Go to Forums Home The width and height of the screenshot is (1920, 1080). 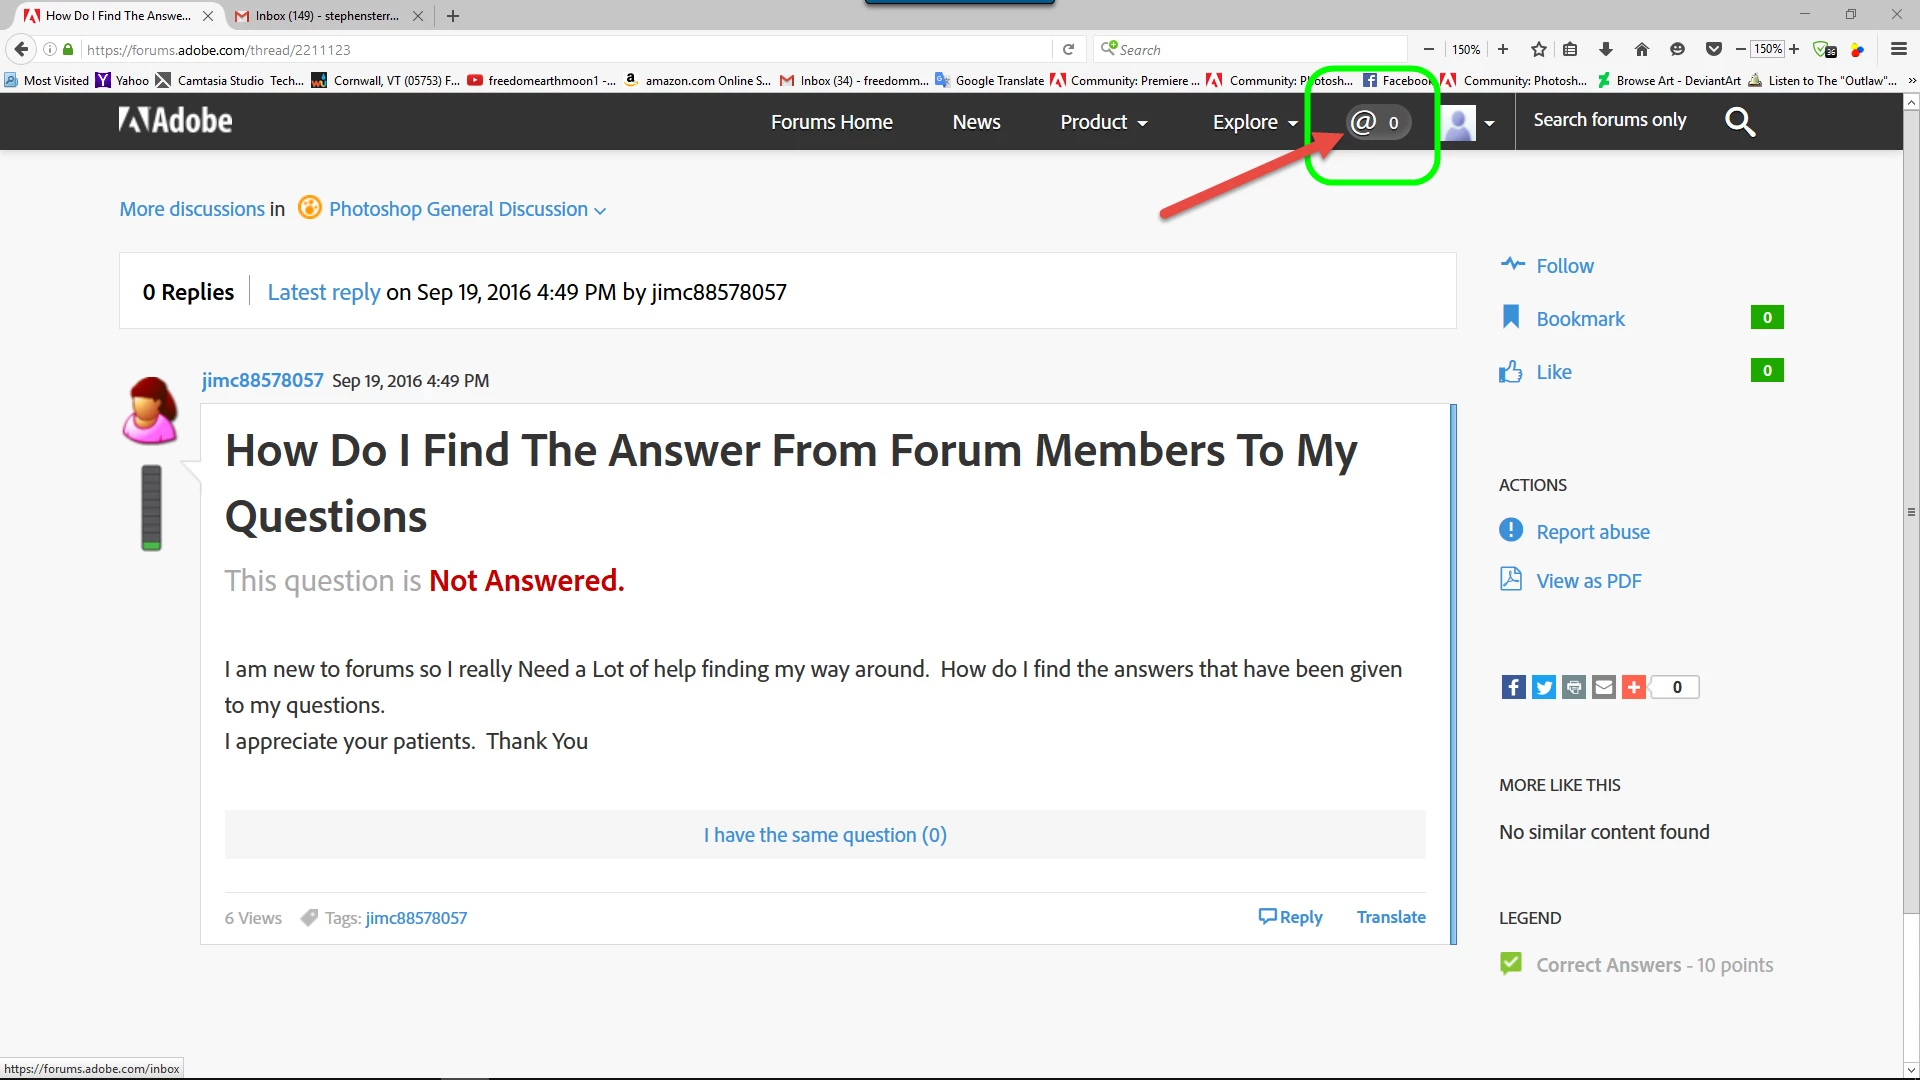point(831,122)
